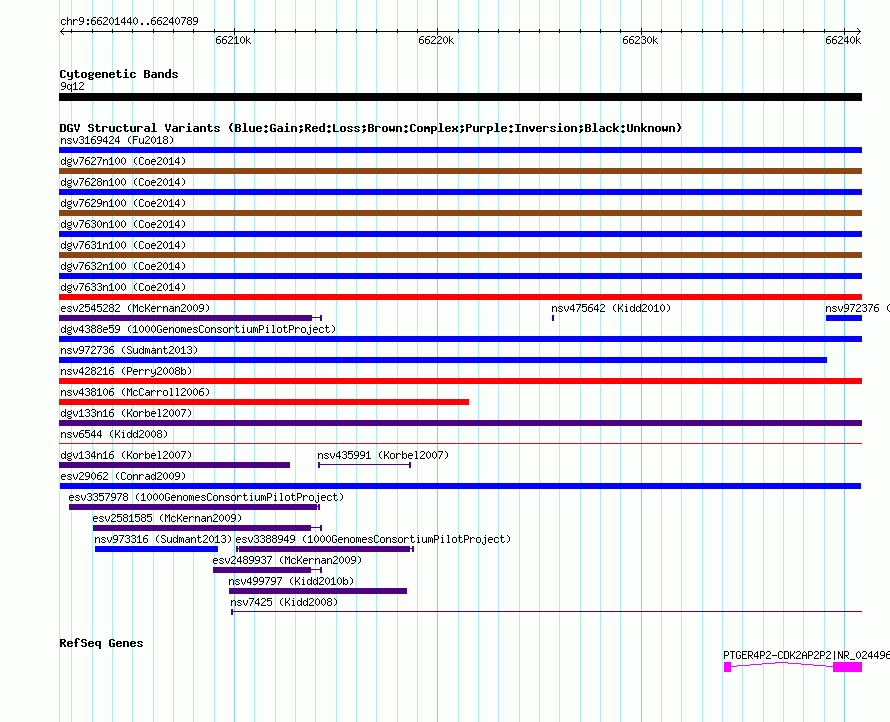The width and height of the screenshot is (890, 722).
Task: Click the purple dgv134n16 bar
Action: (x=174, y=465)
